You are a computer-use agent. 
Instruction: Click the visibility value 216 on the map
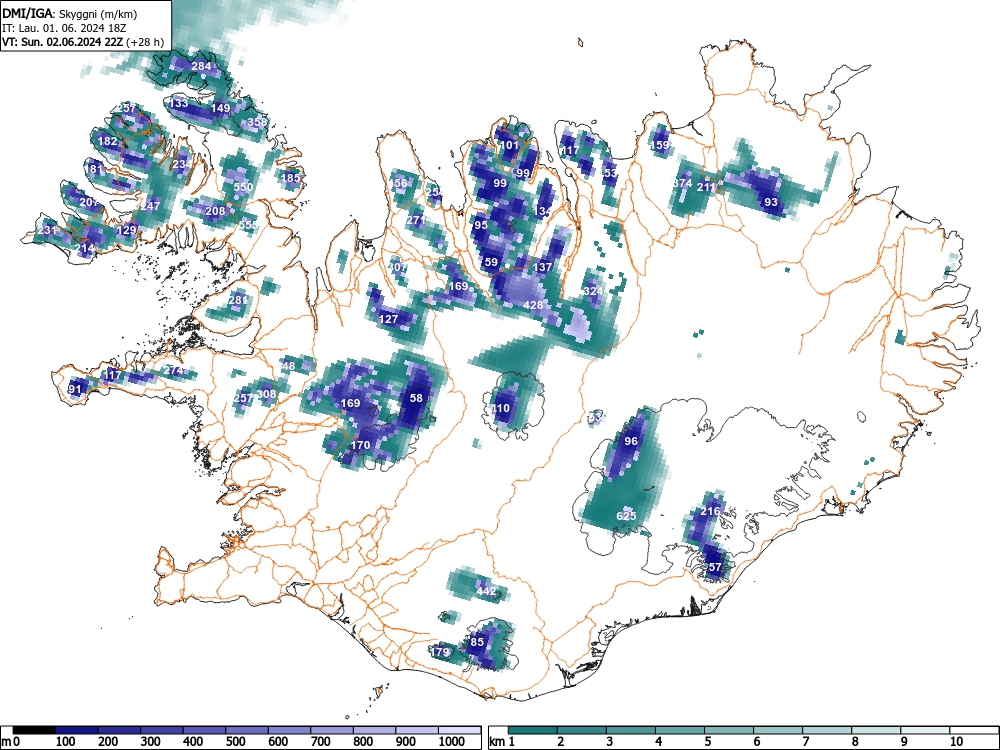click(710, 511)
